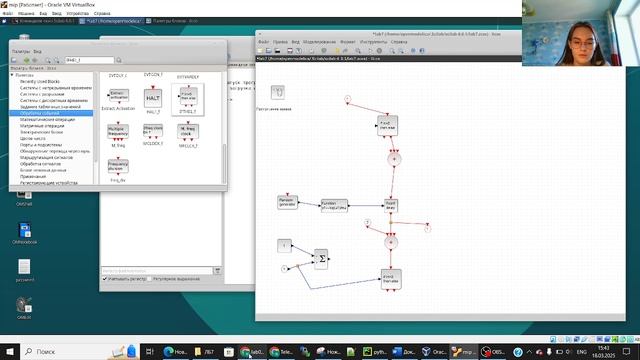Select the constant 1 block in the diagram
The width and height of the screenshot is (640, 360).
(x=284, y=246)
